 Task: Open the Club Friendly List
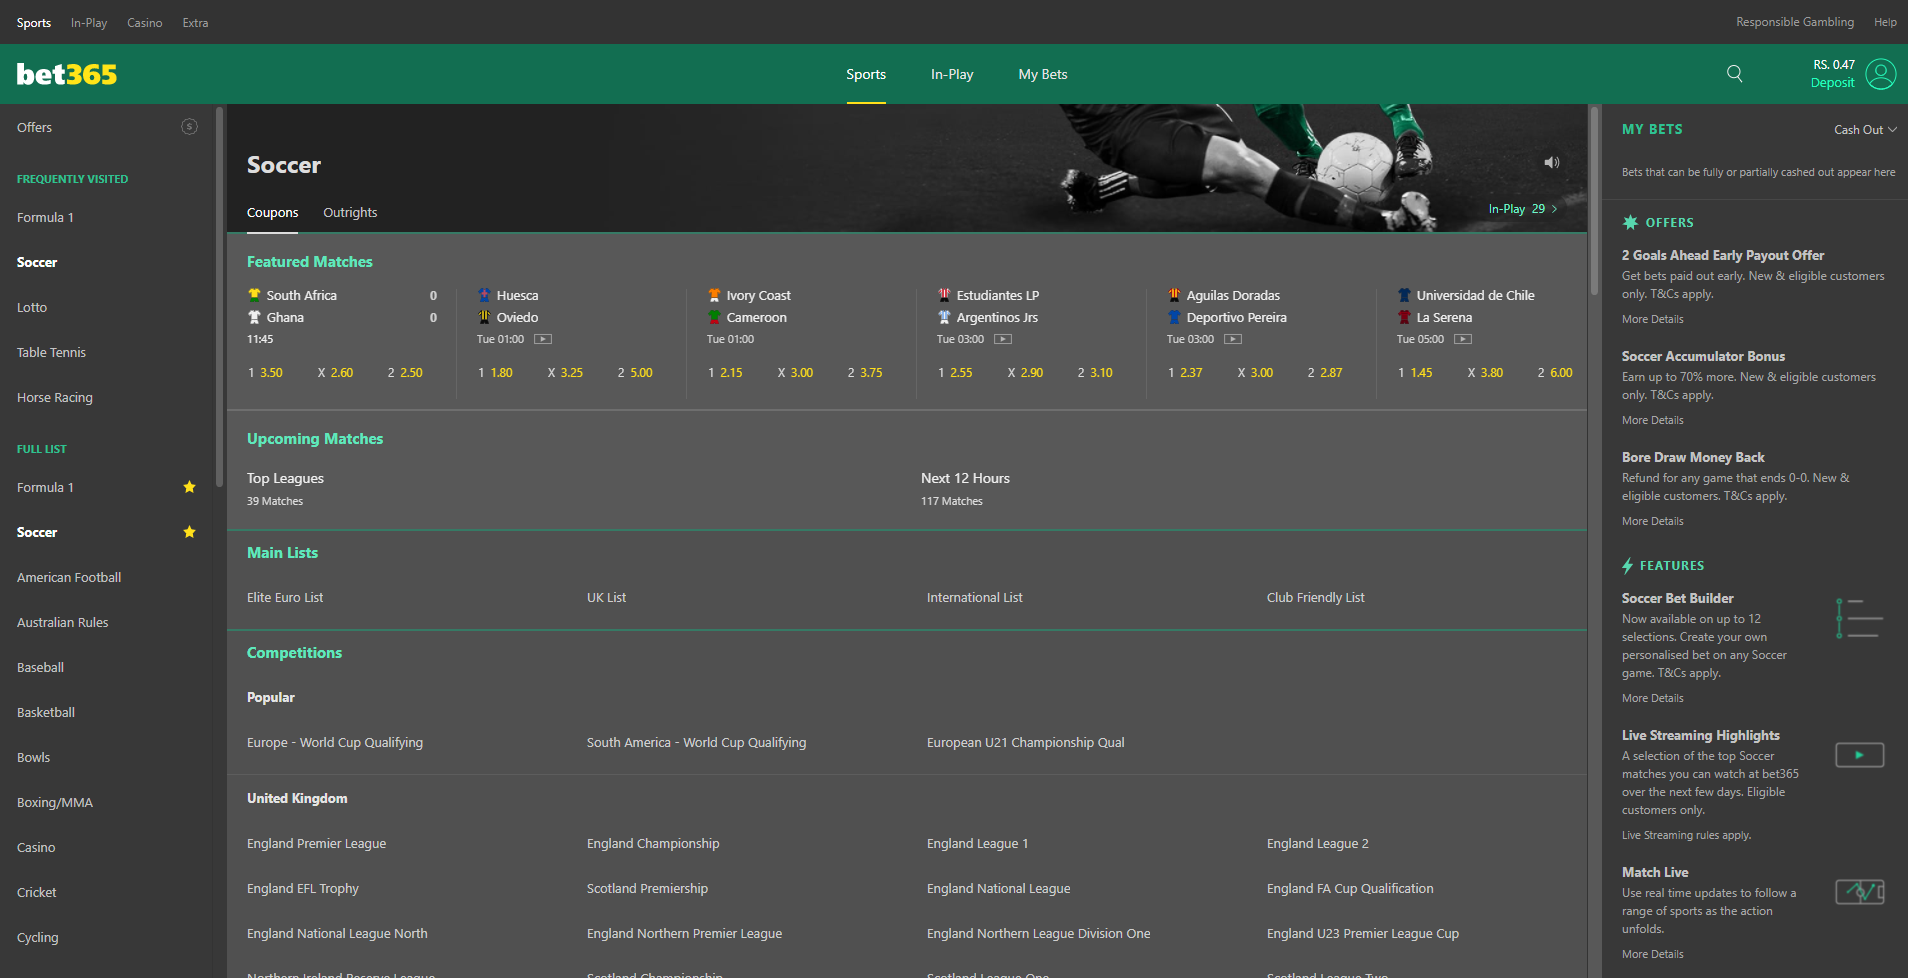(1315, 597)
